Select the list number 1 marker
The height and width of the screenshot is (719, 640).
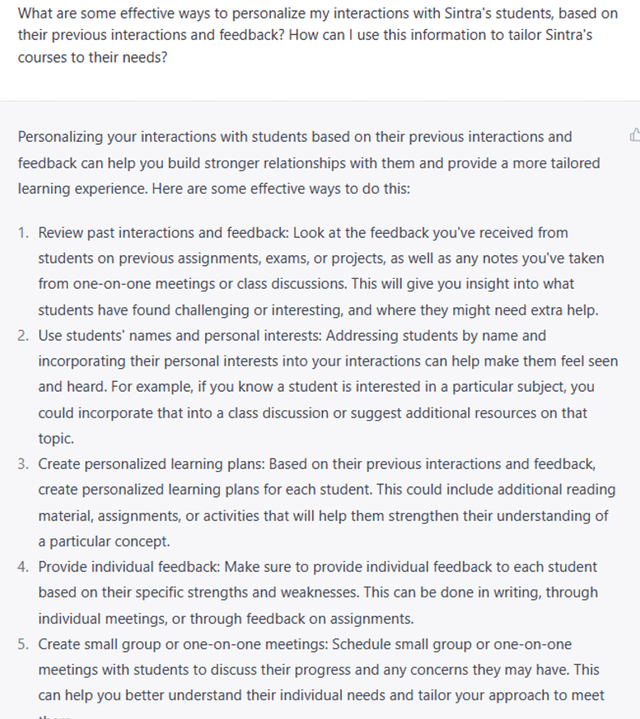(x=23, y=233)
